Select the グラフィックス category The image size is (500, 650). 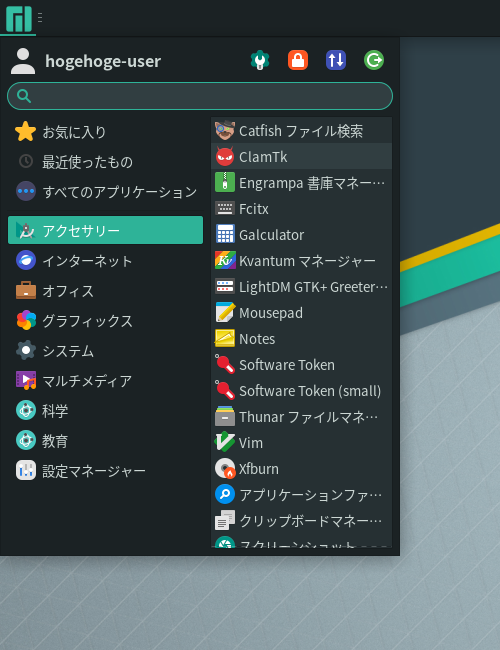[x=105, y=321]
